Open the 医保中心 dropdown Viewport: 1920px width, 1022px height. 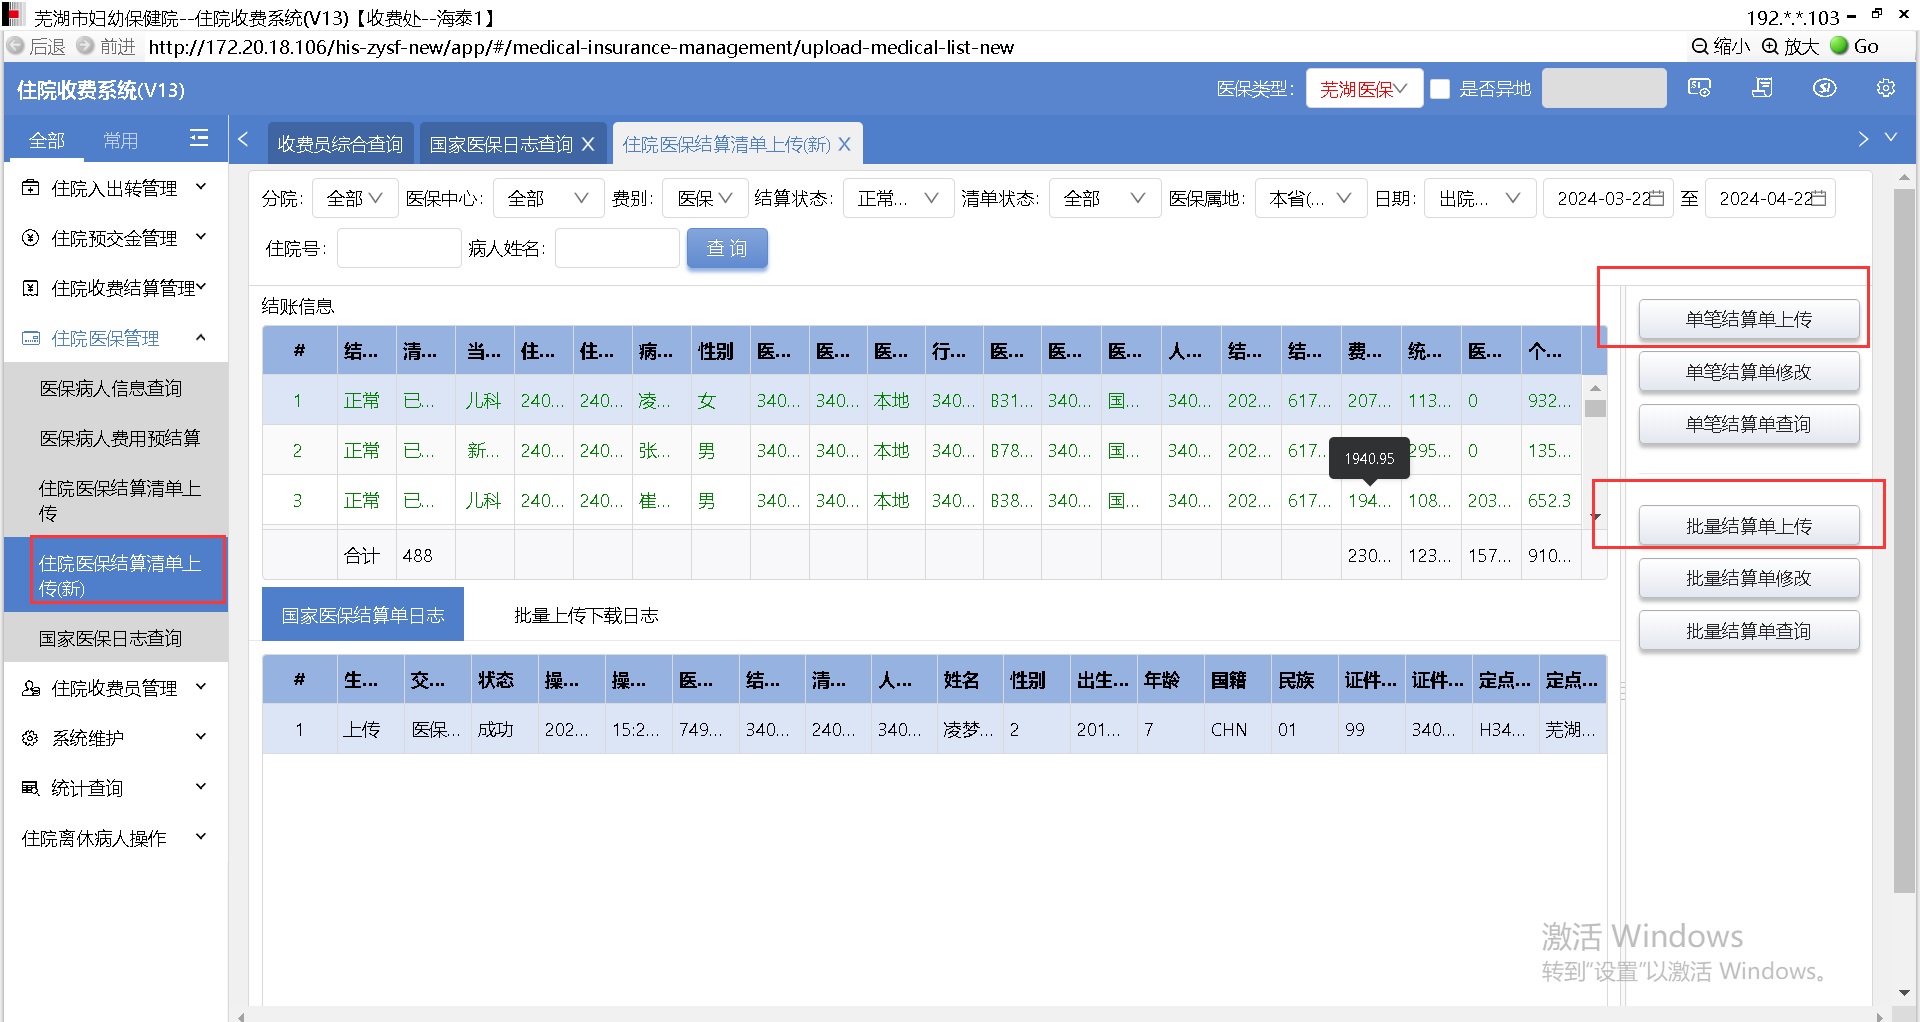548,198
